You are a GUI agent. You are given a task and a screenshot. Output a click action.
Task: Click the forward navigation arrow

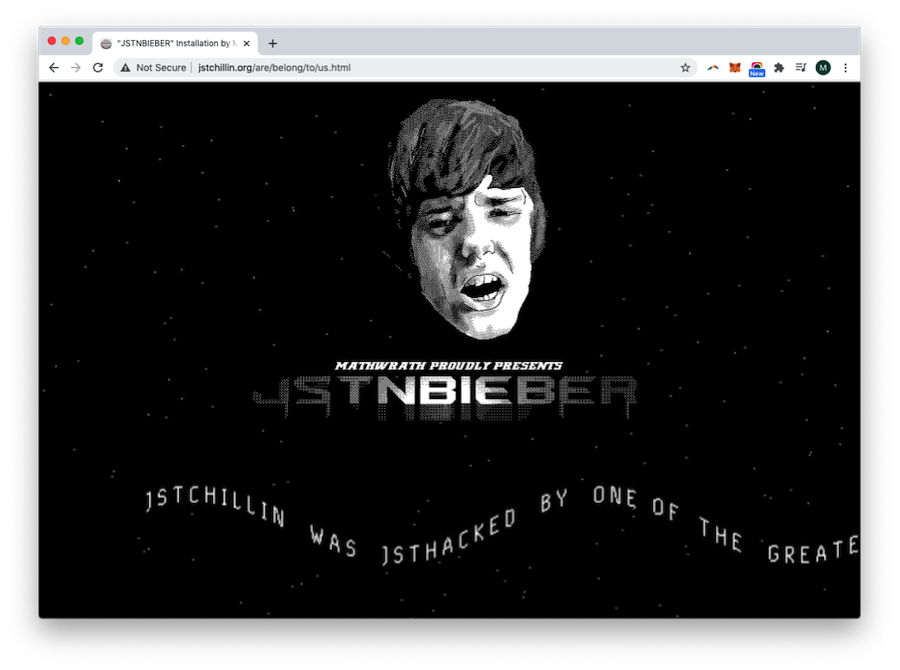tap(76, 68)
